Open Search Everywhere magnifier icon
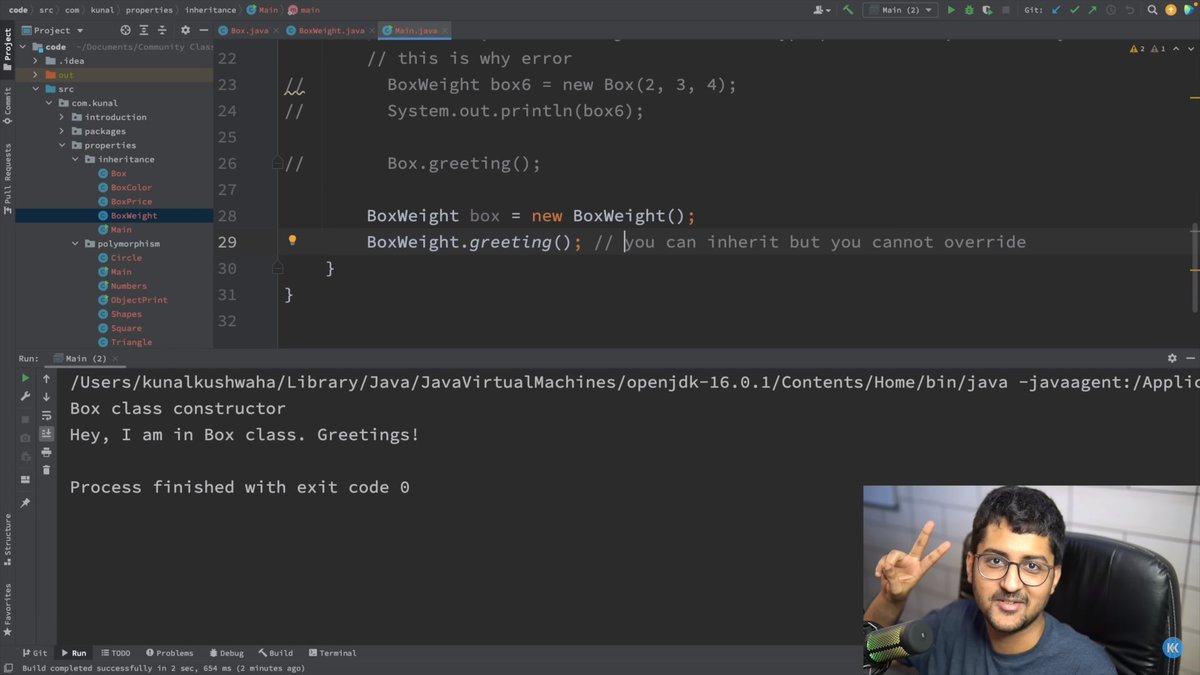1200x675 pixels. (1152, 10)
